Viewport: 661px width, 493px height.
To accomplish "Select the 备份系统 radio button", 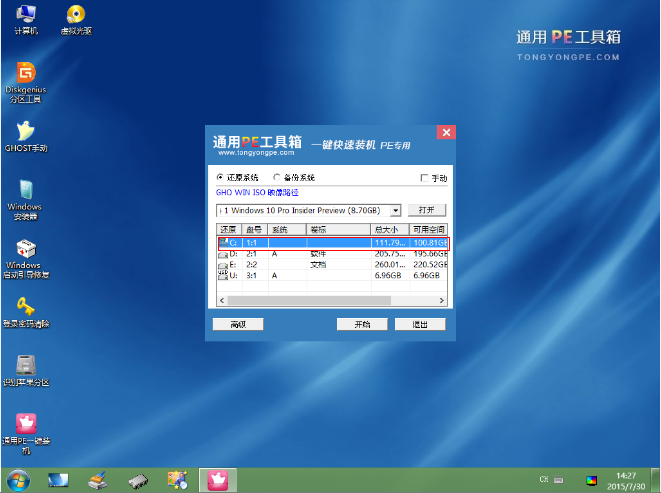I will point(277,177).
